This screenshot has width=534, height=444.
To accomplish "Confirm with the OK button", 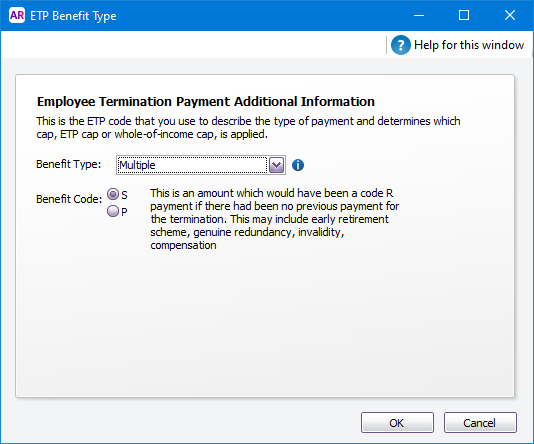I will pos(397,423).
